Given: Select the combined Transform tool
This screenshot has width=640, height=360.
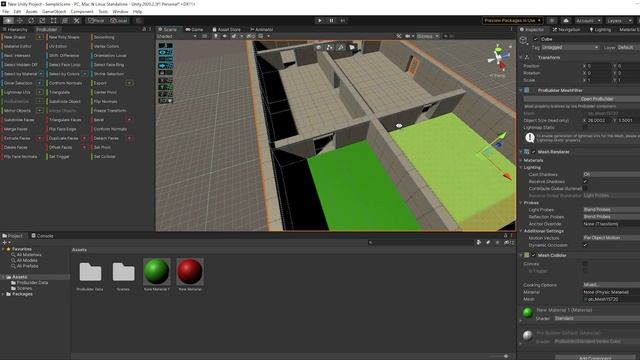Looking at the screenshot, I should (65, 20).
